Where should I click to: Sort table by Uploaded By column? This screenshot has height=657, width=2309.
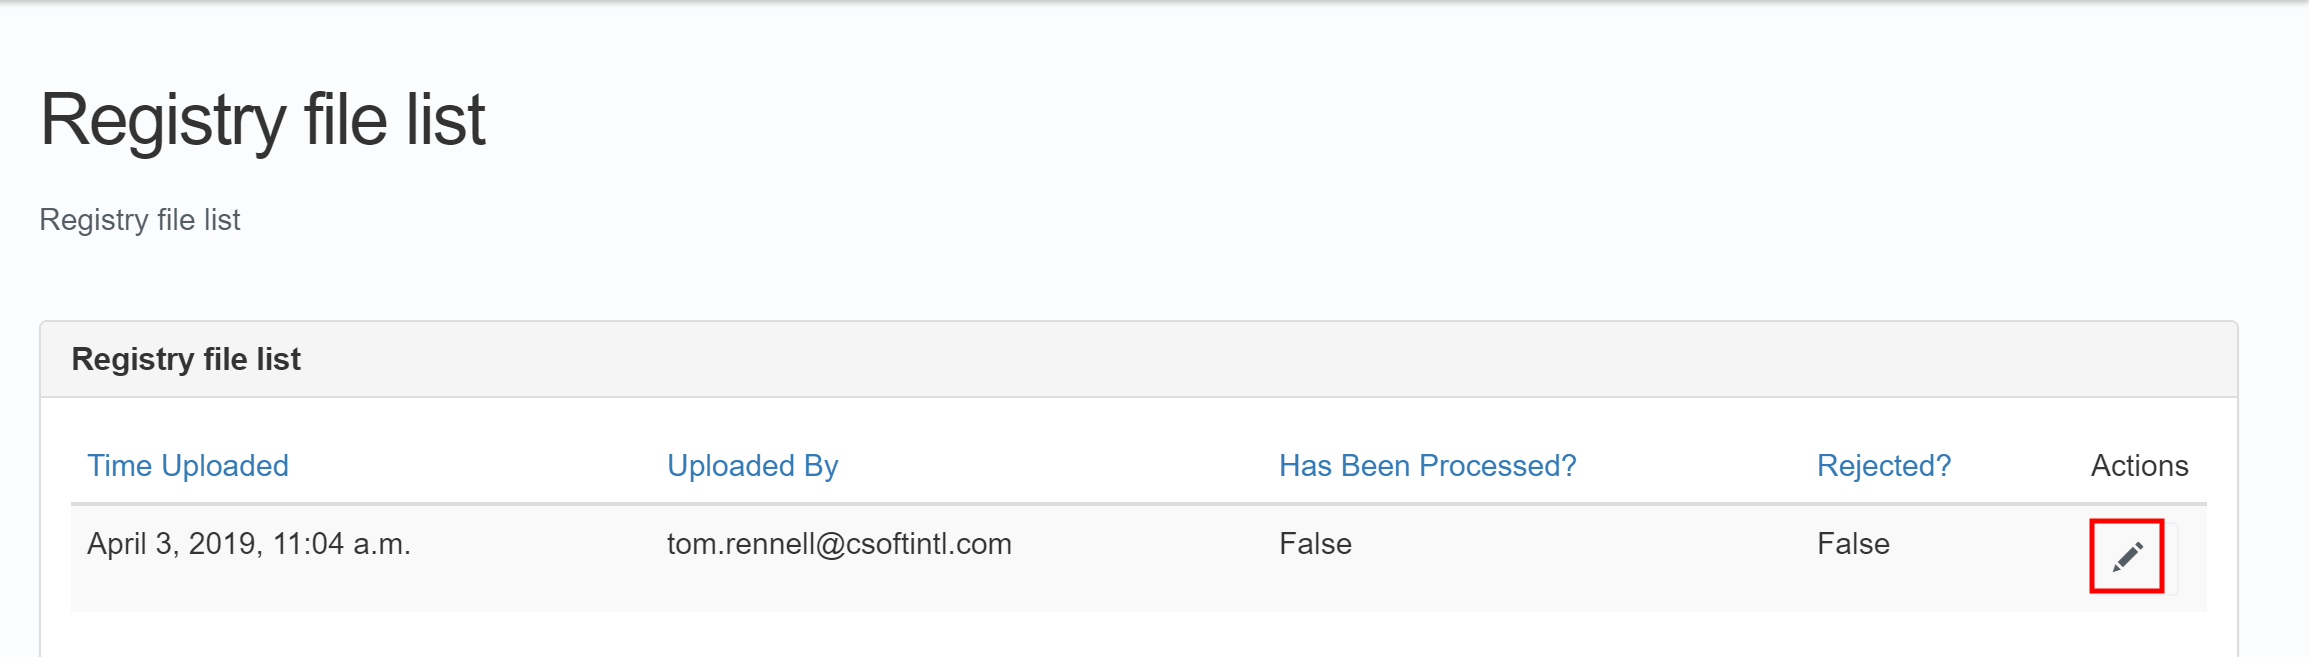752,466
